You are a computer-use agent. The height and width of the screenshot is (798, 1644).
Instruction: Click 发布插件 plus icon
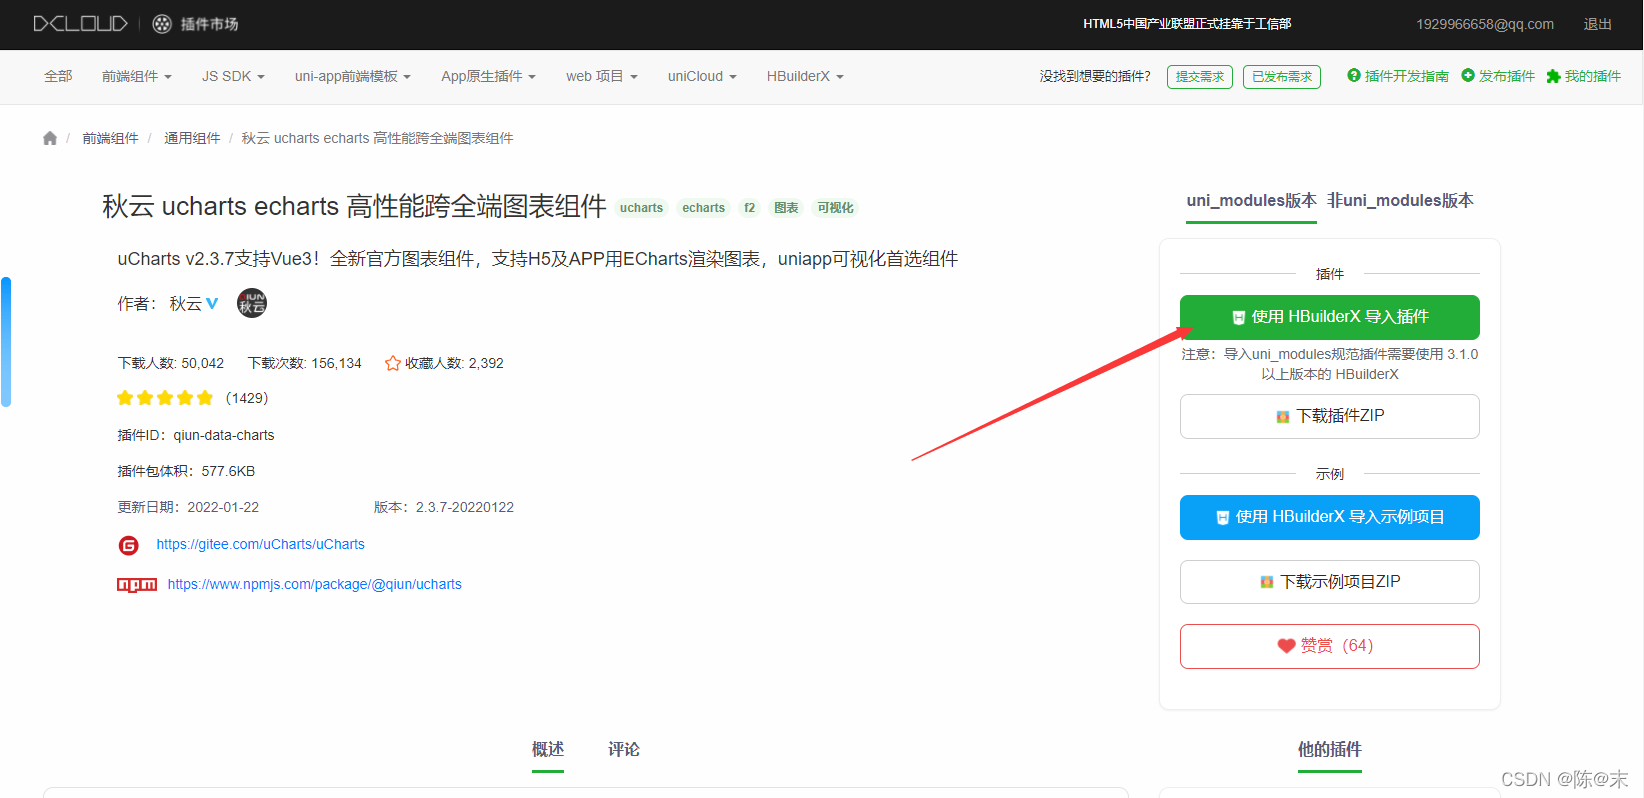1468,75
